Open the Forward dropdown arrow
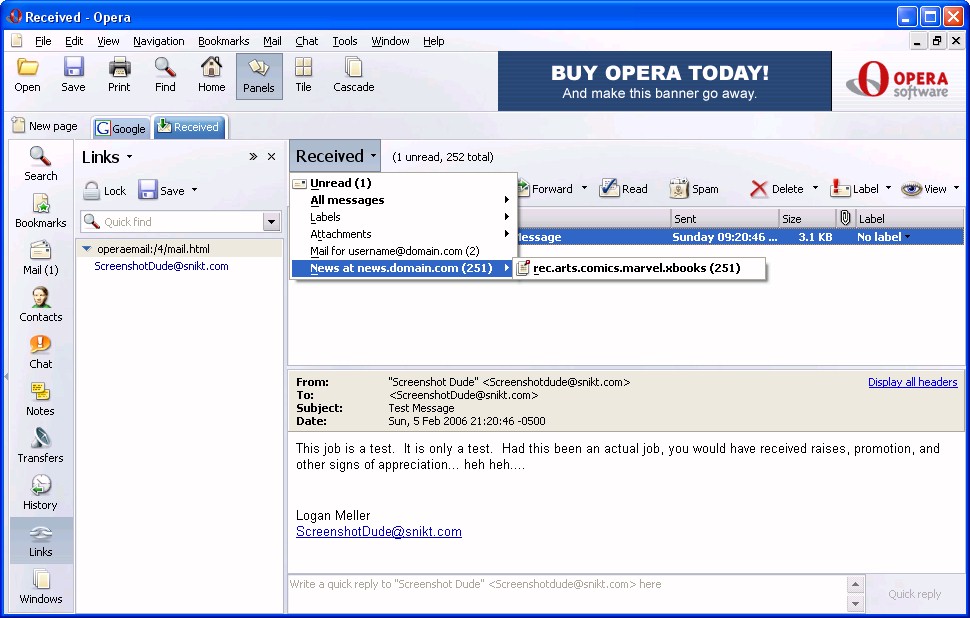This screenshot has height=618, width=970. pos(584,188)
